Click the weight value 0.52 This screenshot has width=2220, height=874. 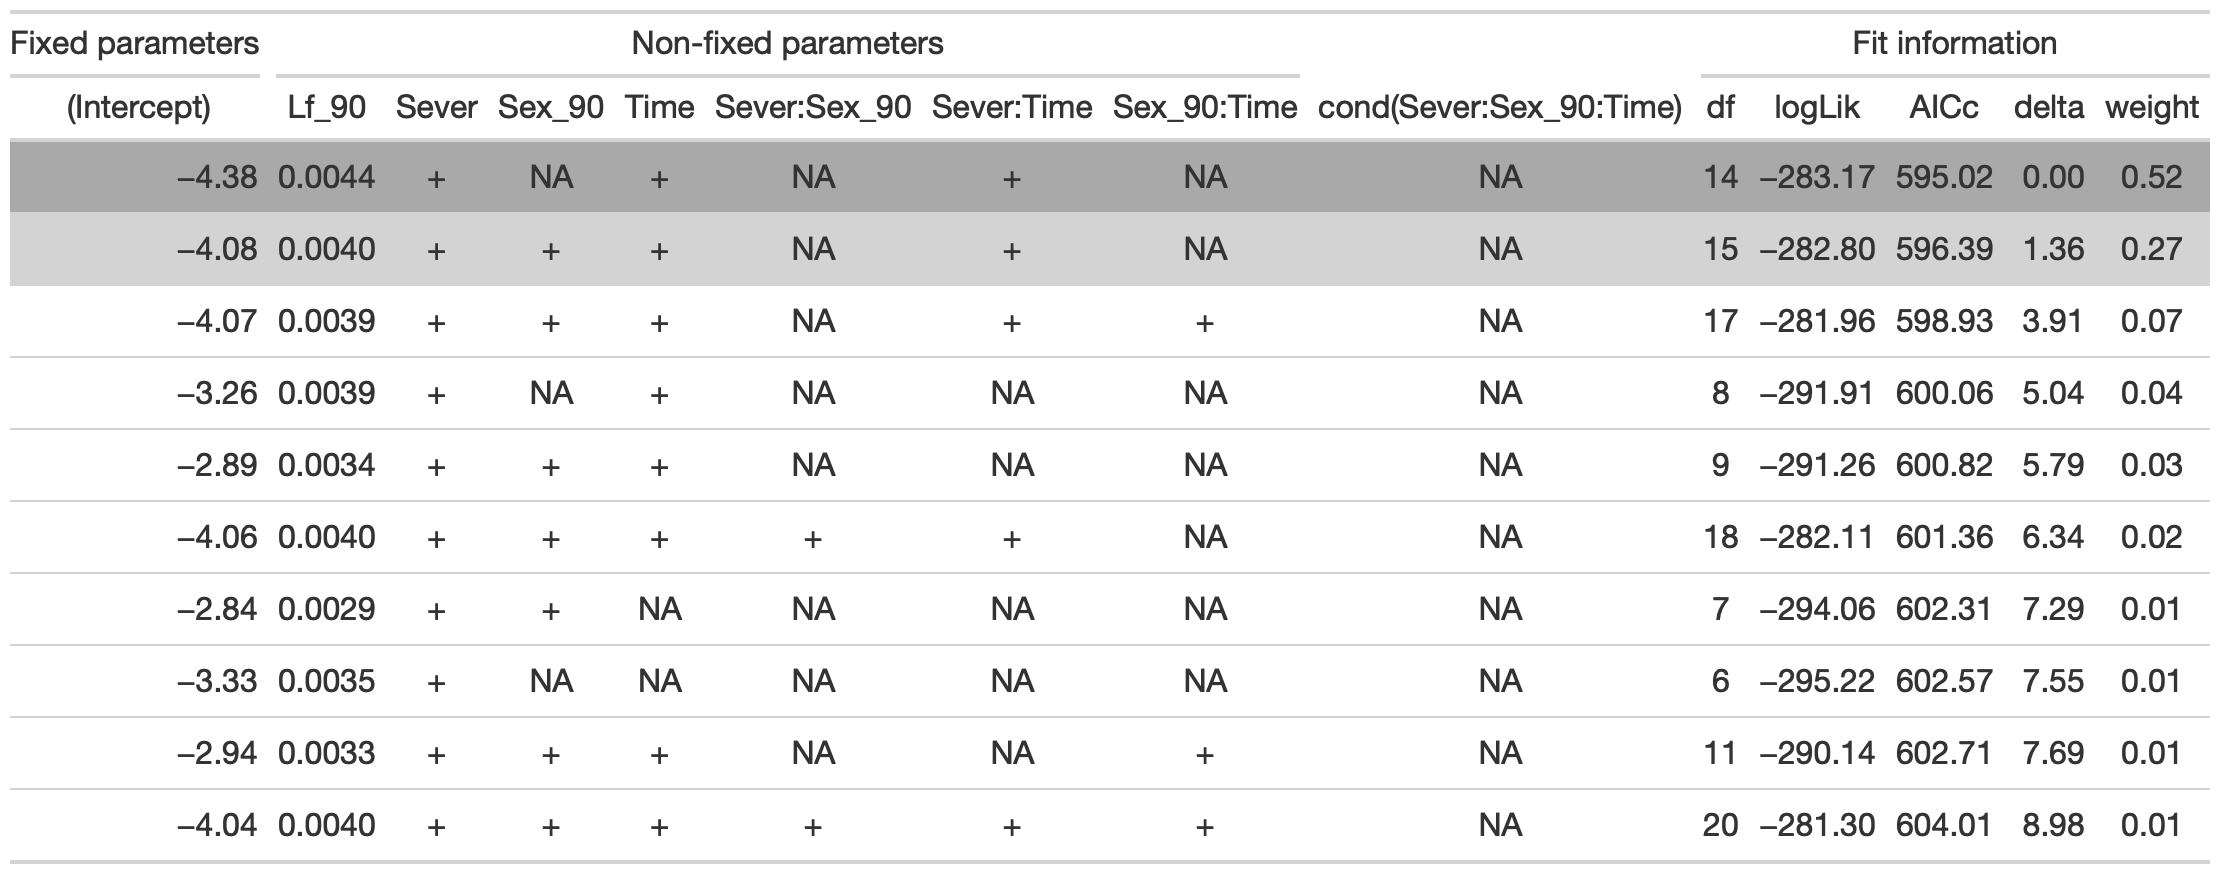2152,178
